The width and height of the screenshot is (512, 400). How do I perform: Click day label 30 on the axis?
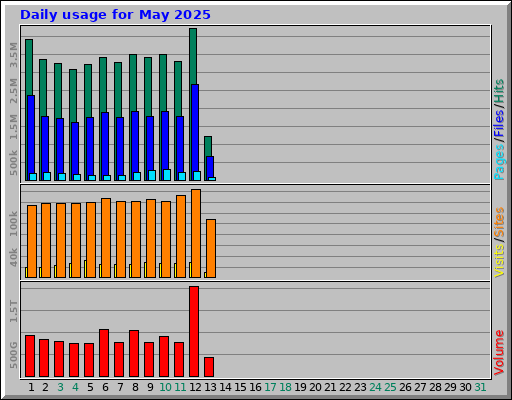[465, 387]
